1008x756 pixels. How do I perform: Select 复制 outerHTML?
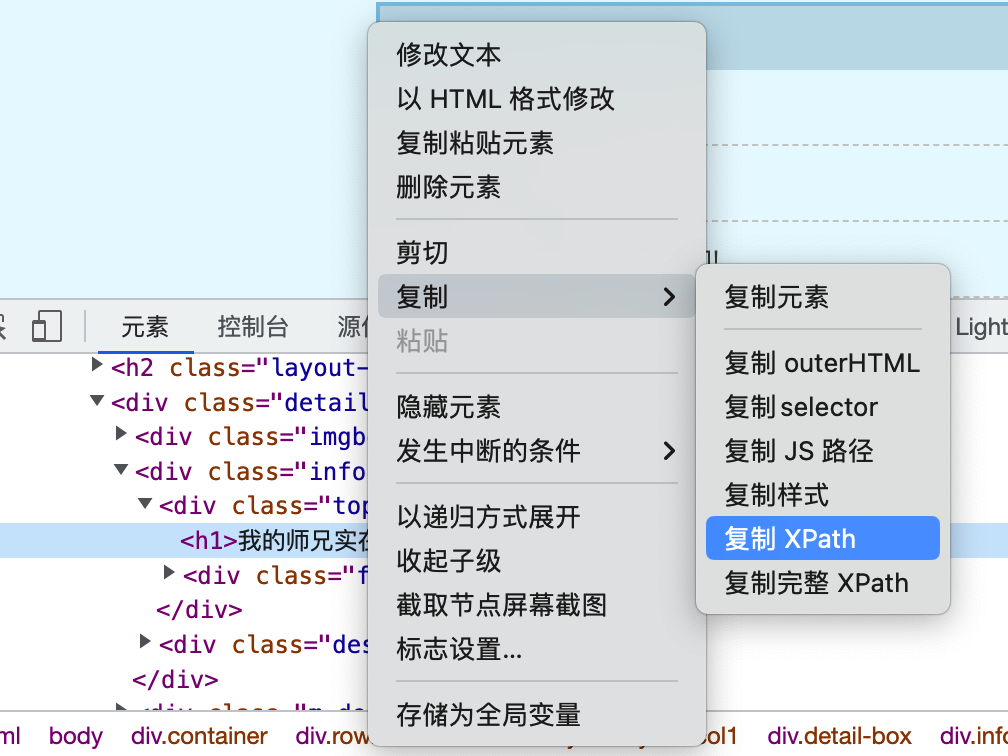822,363
